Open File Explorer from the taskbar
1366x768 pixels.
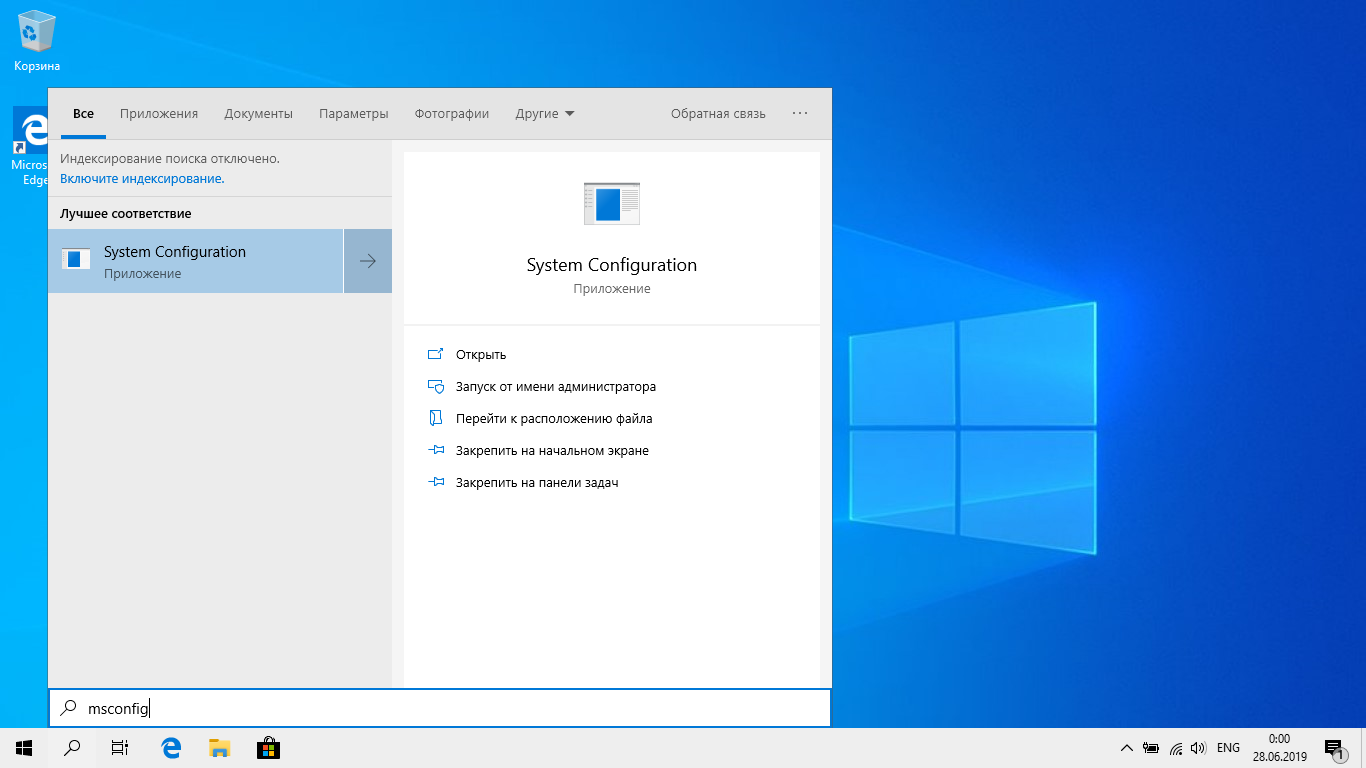coord(219,747)
